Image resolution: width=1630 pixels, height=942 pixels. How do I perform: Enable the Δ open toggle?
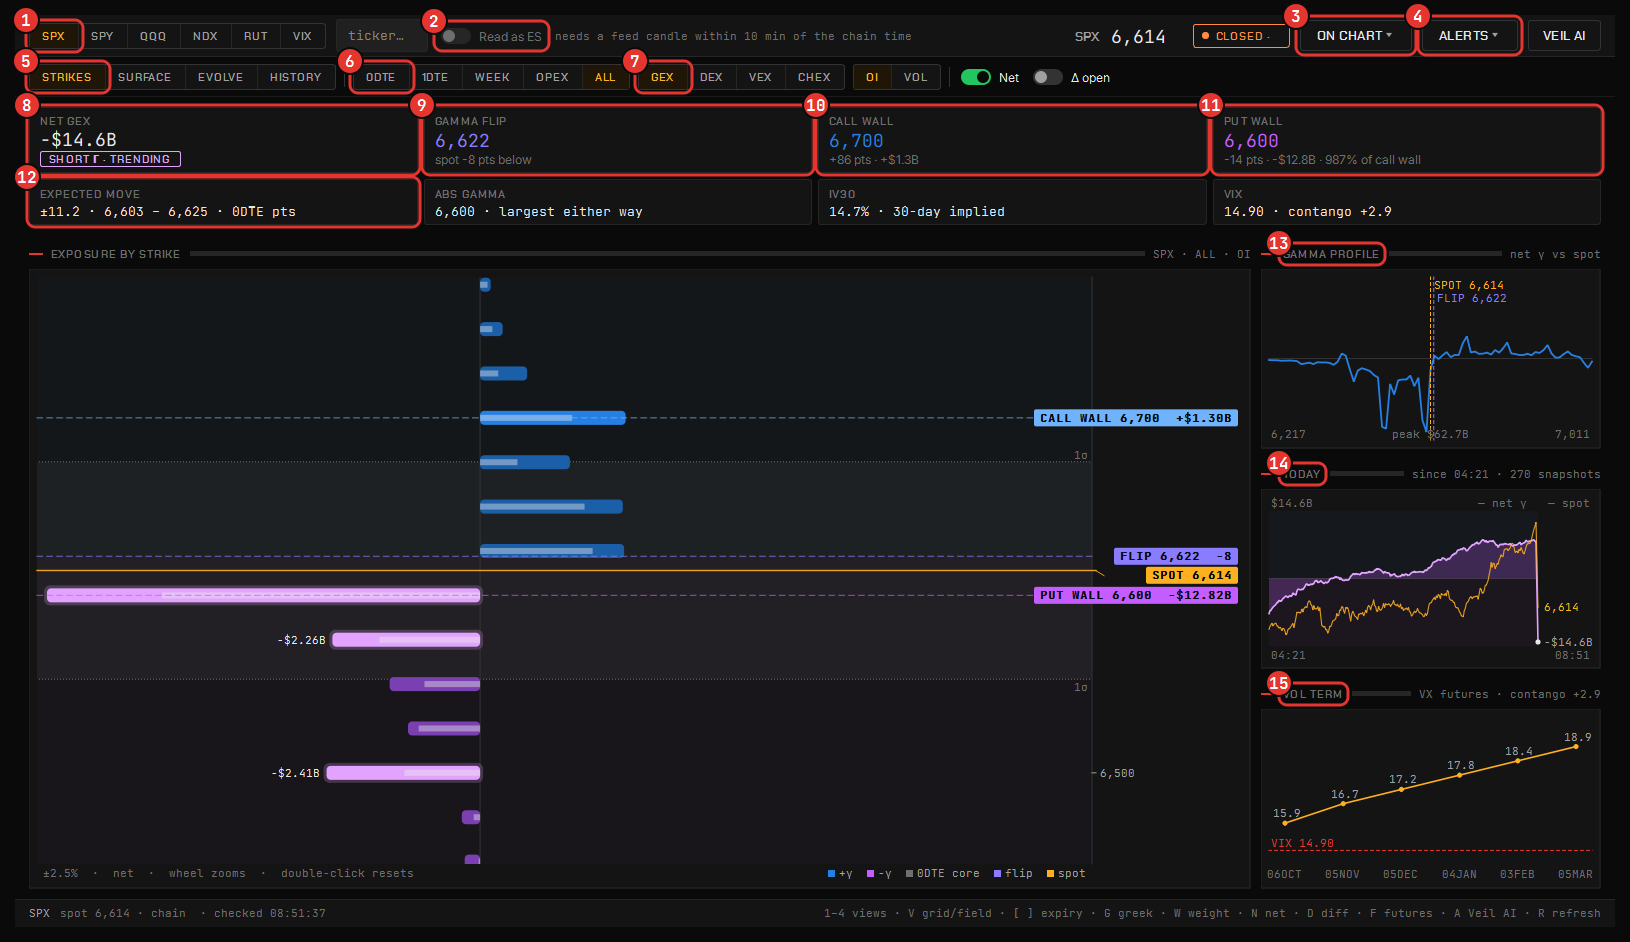[1048, 77]
